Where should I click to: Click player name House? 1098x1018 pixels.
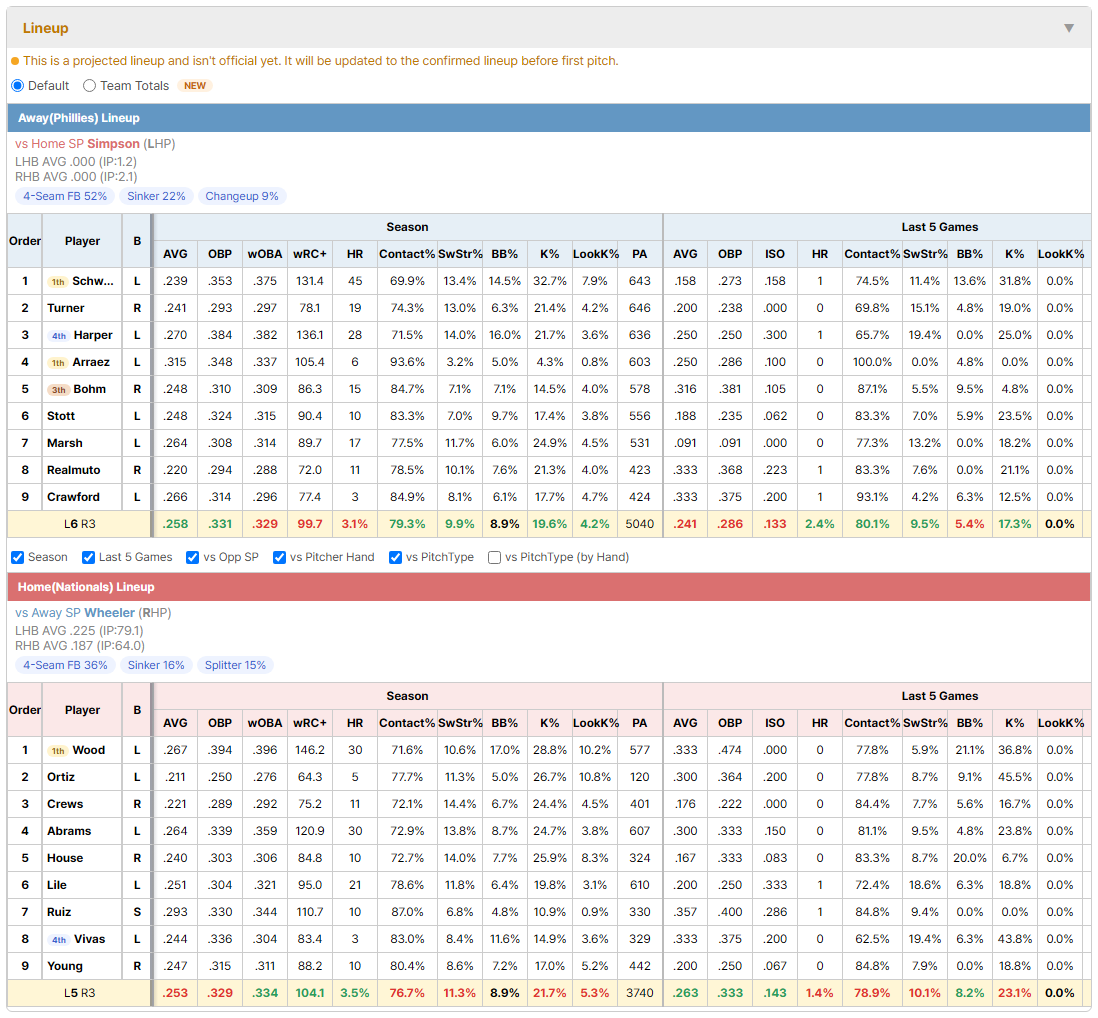coord(65,858)
